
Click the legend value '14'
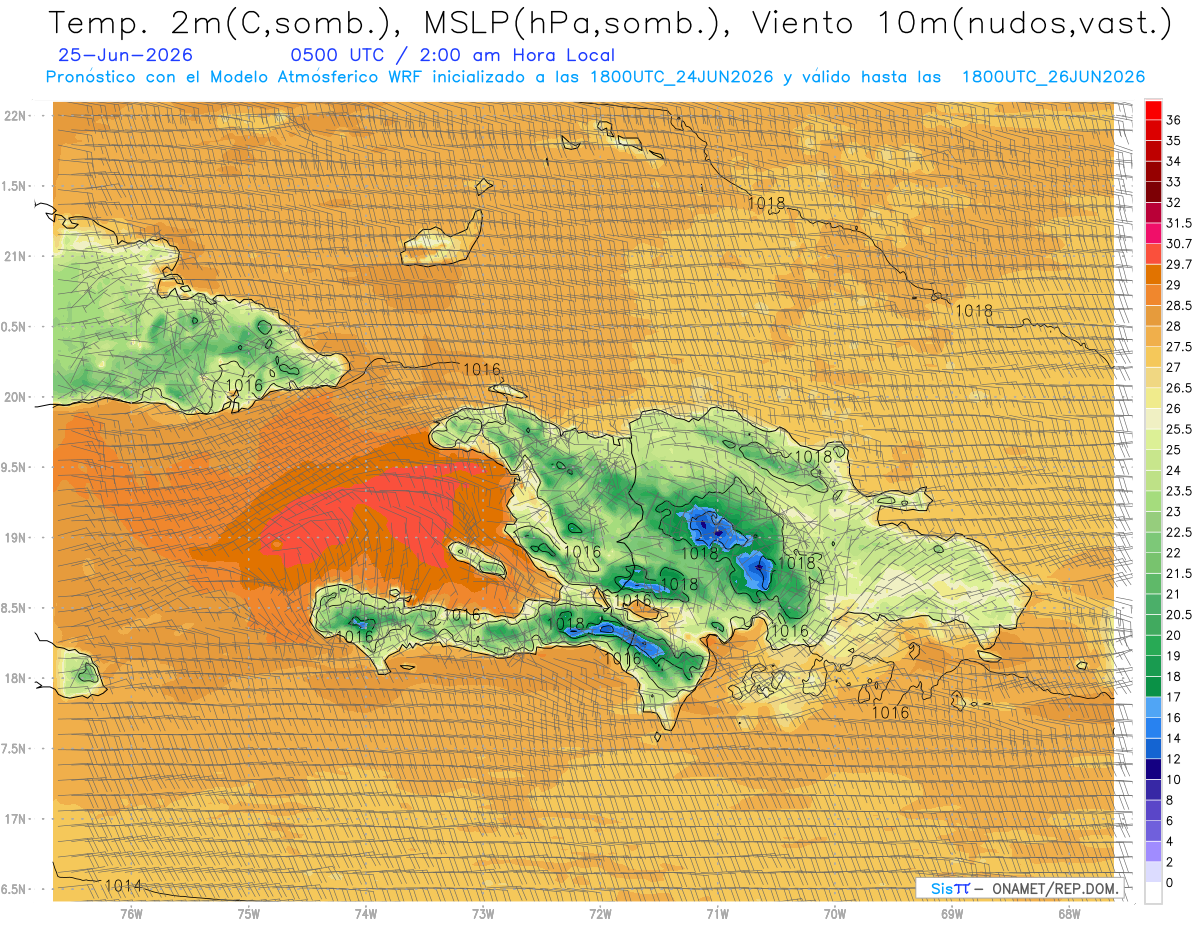tap(1174, 738)
